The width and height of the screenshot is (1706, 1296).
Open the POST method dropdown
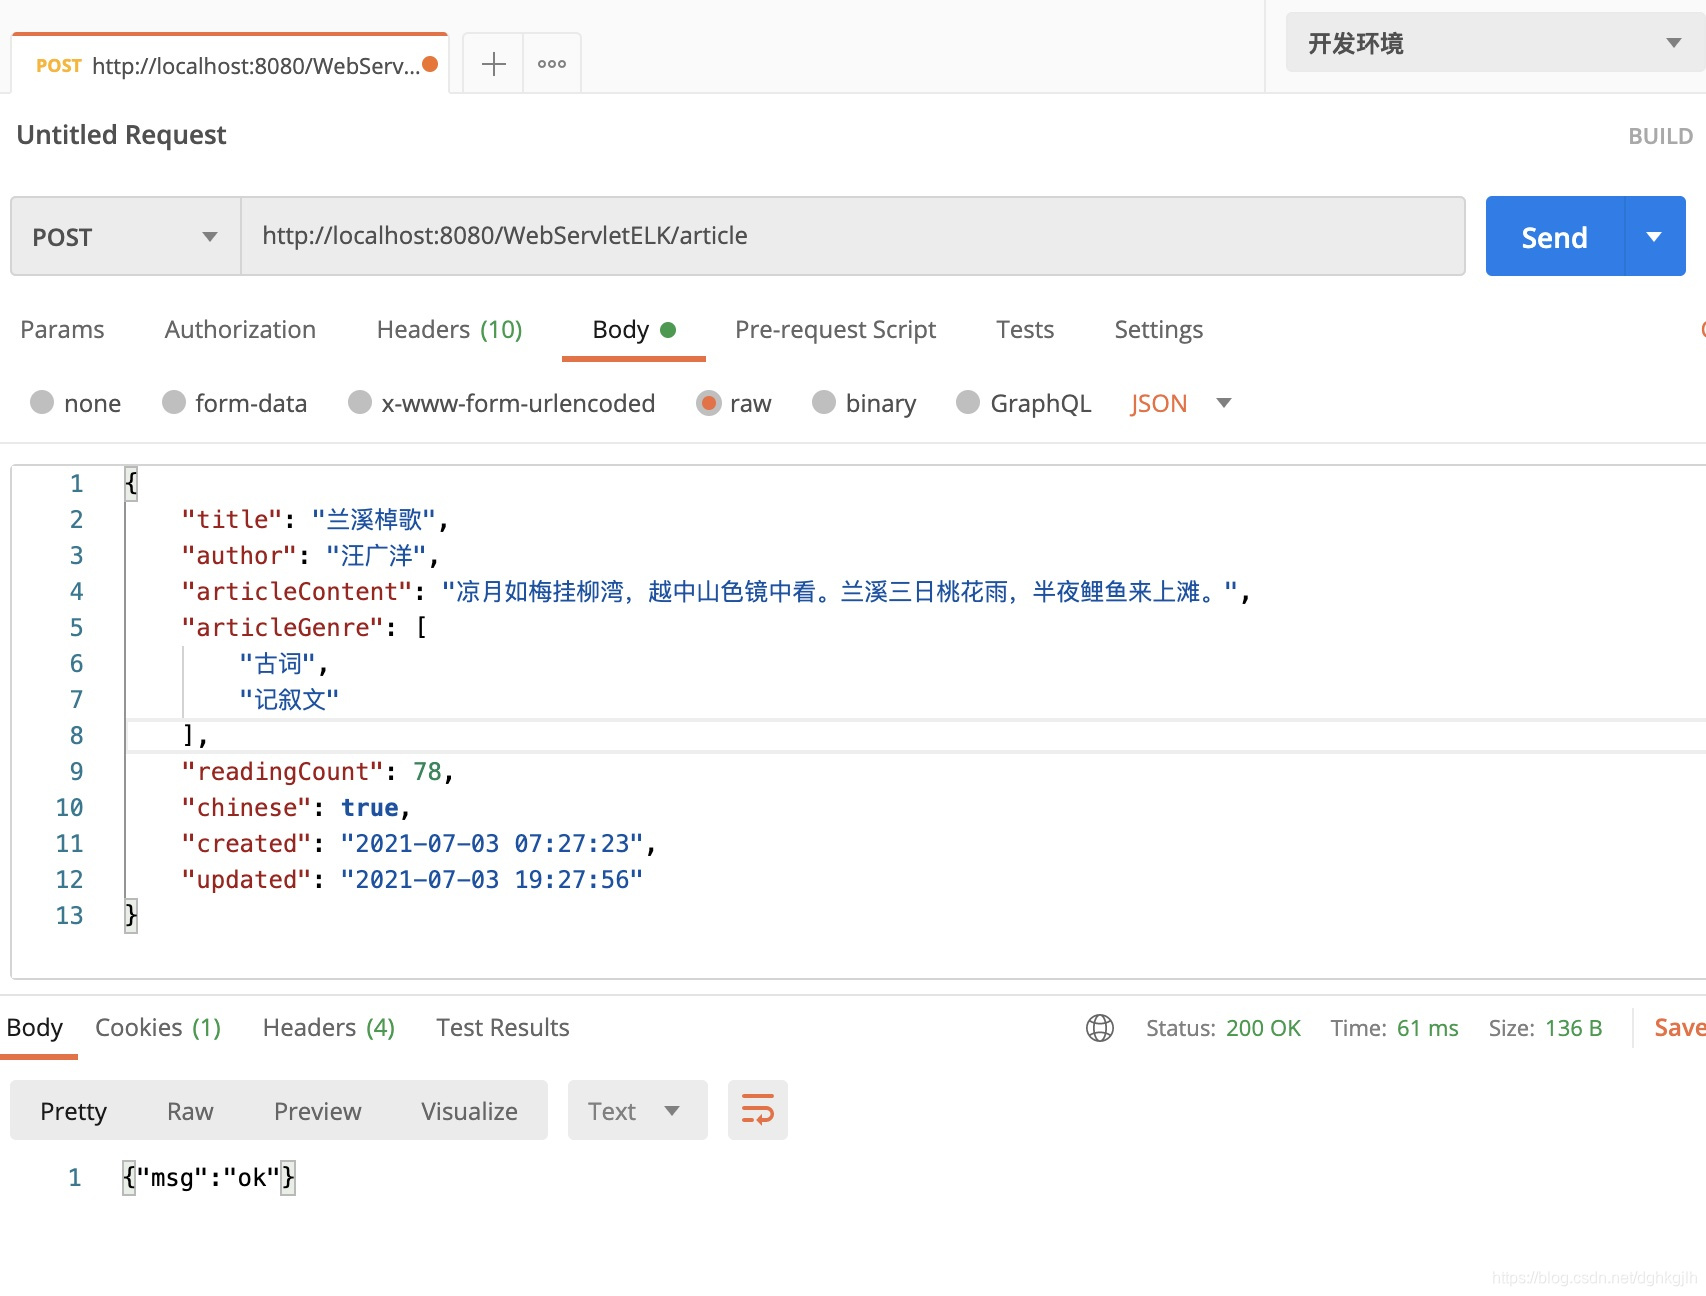coord(126,236)
